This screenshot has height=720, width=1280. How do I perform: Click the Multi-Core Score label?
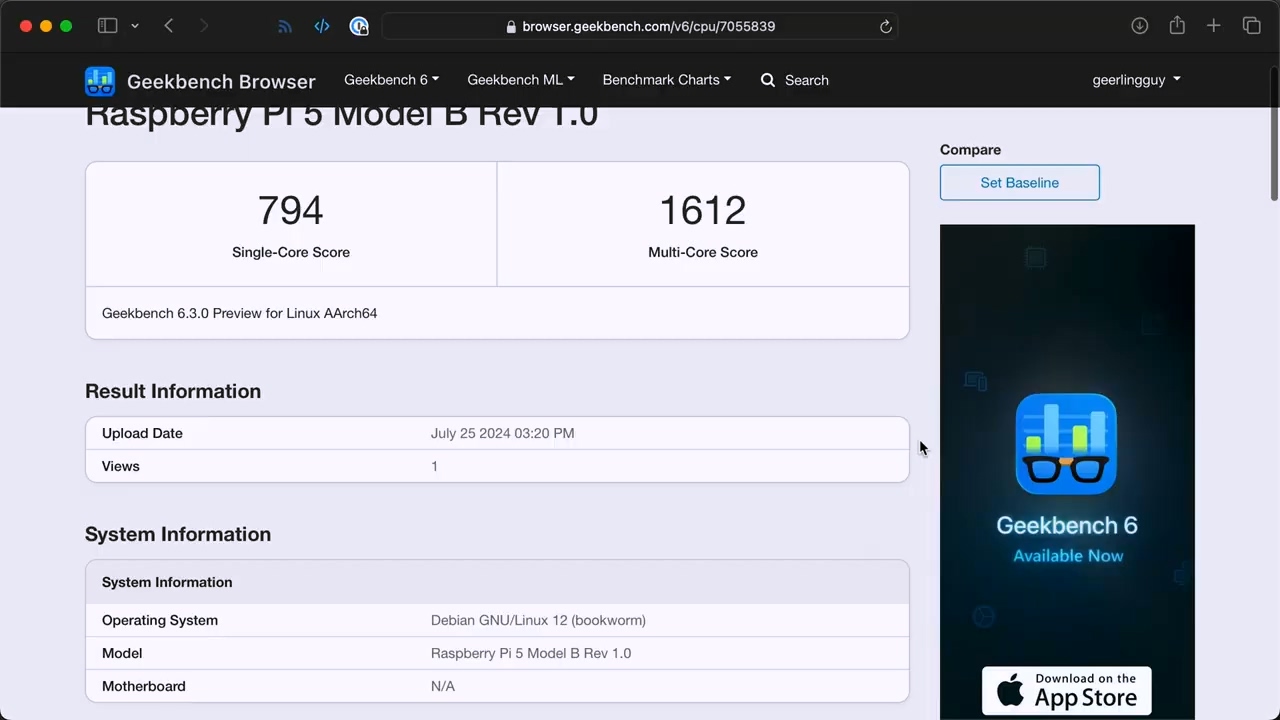(703, 252)
